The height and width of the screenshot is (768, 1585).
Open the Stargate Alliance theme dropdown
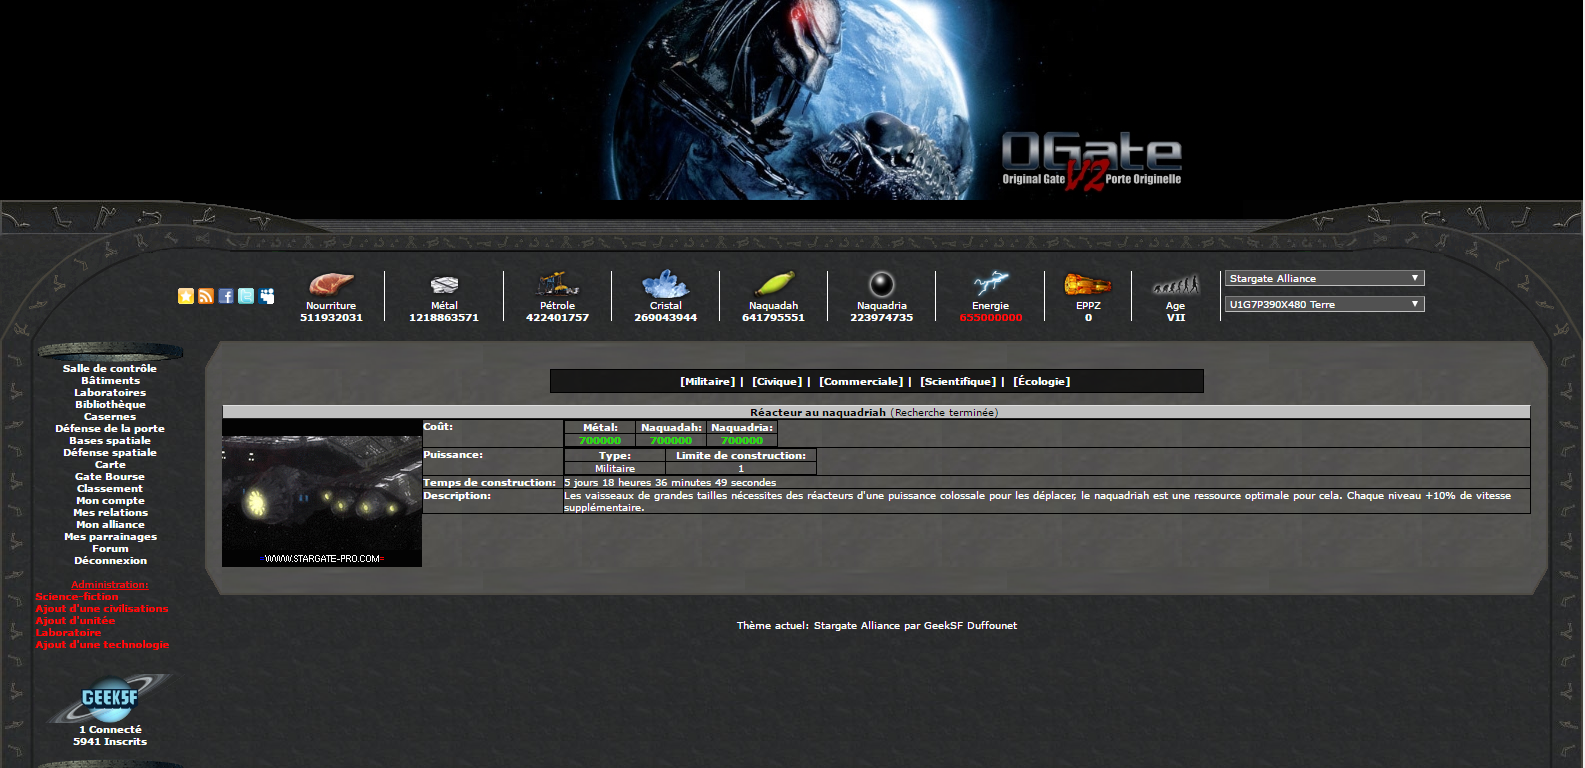pos(1324,278)
